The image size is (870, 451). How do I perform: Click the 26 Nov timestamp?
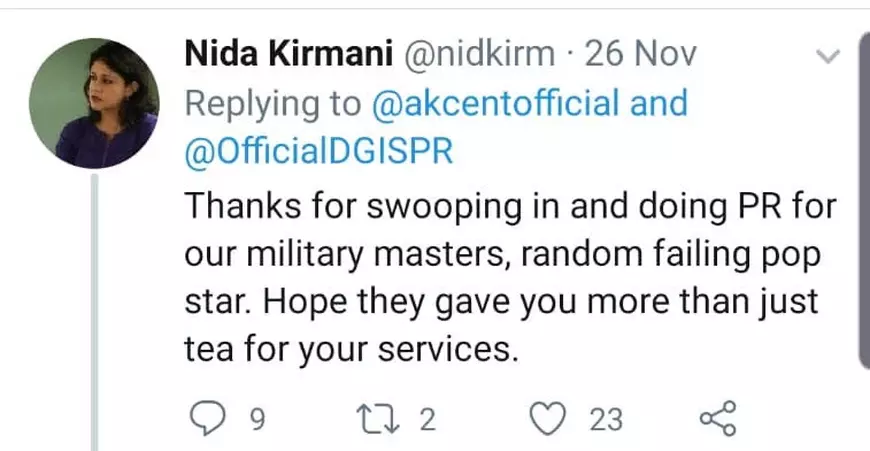pos(638,54)
